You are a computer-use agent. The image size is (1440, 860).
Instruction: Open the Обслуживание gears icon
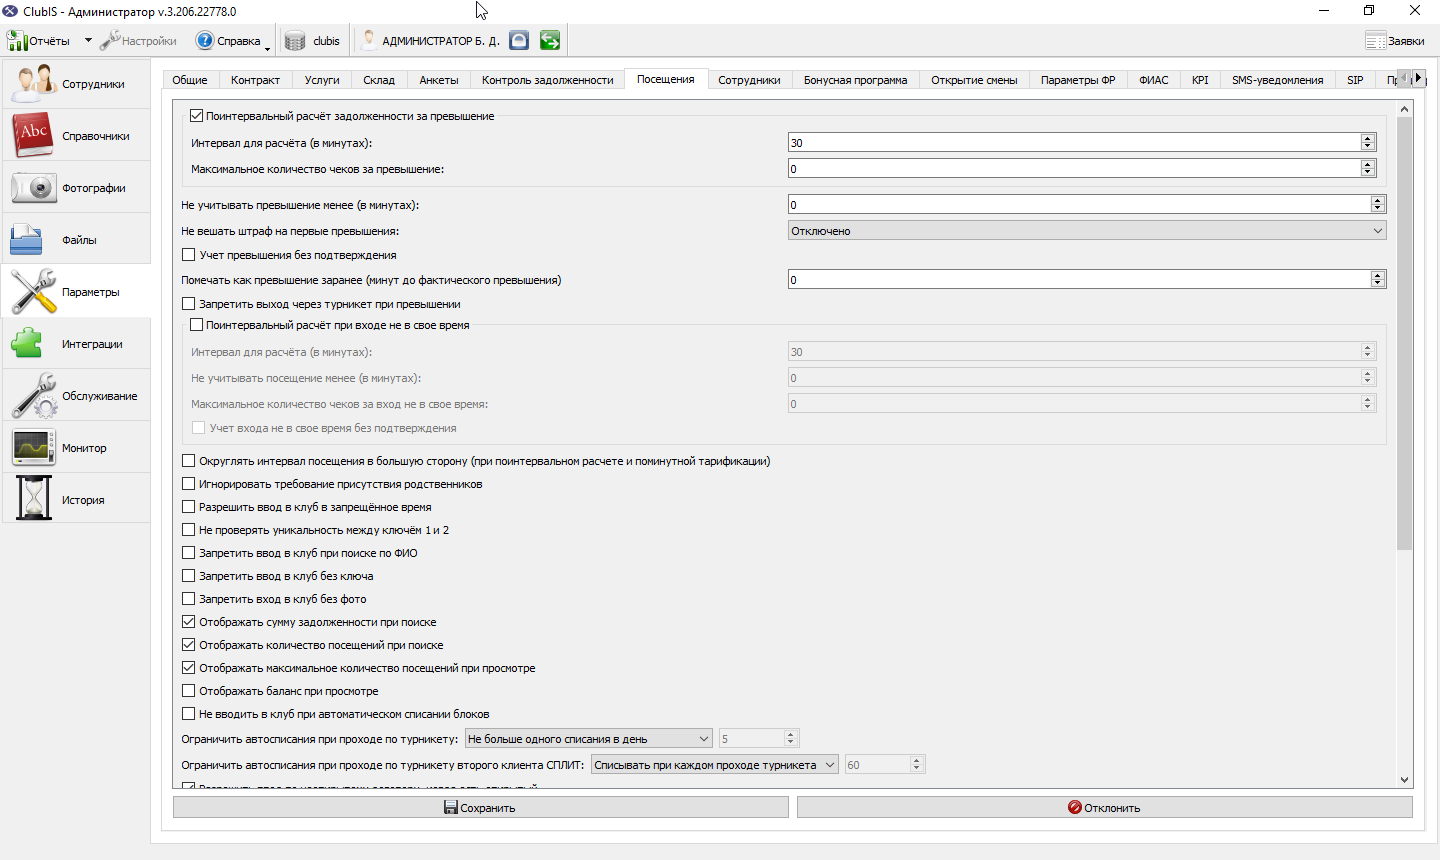pos(33,395)
